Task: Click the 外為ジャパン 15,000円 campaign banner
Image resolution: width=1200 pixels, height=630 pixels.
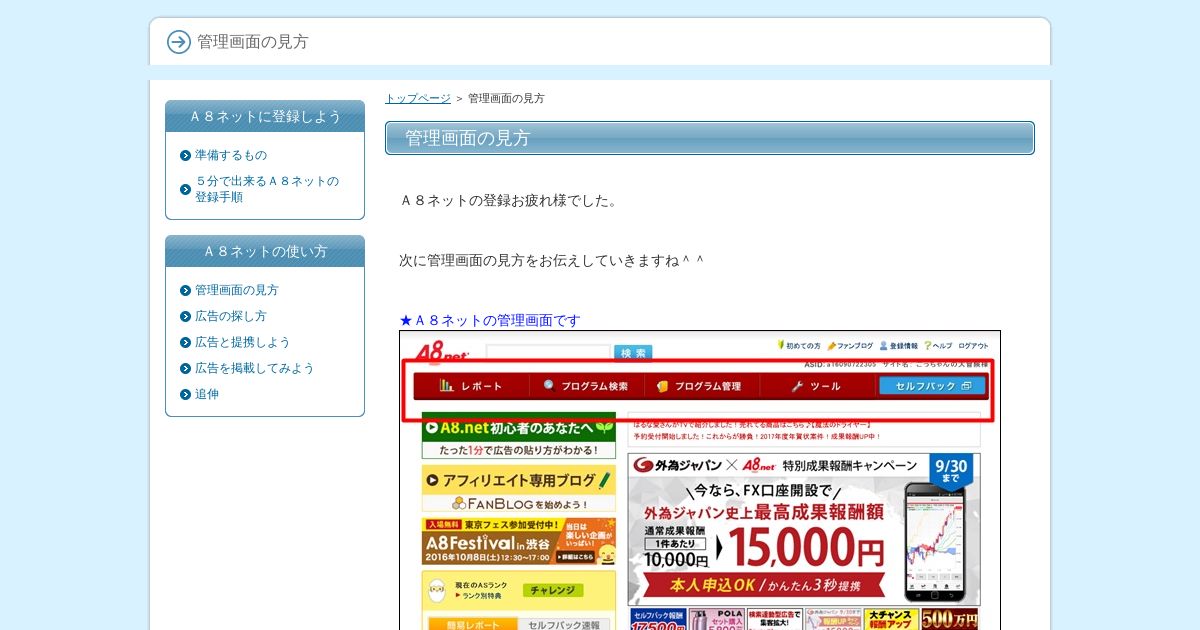Action: click(804, 529)
